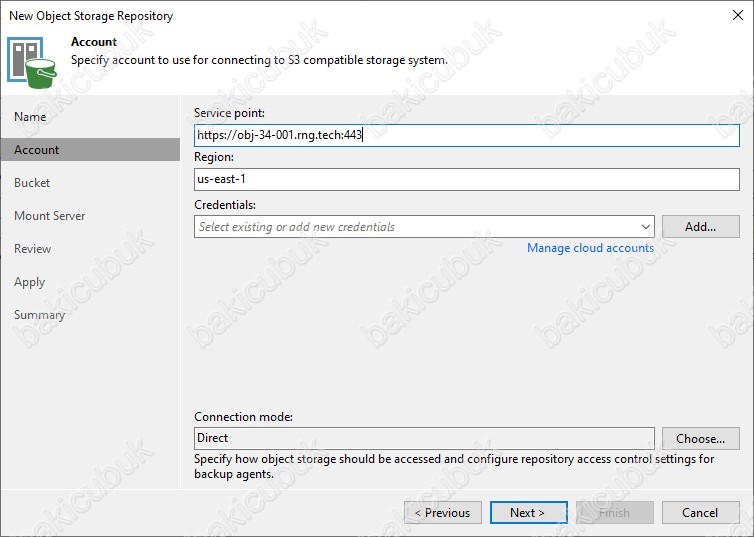Click the "Specify account to use" description text

(x=259, y=61)
